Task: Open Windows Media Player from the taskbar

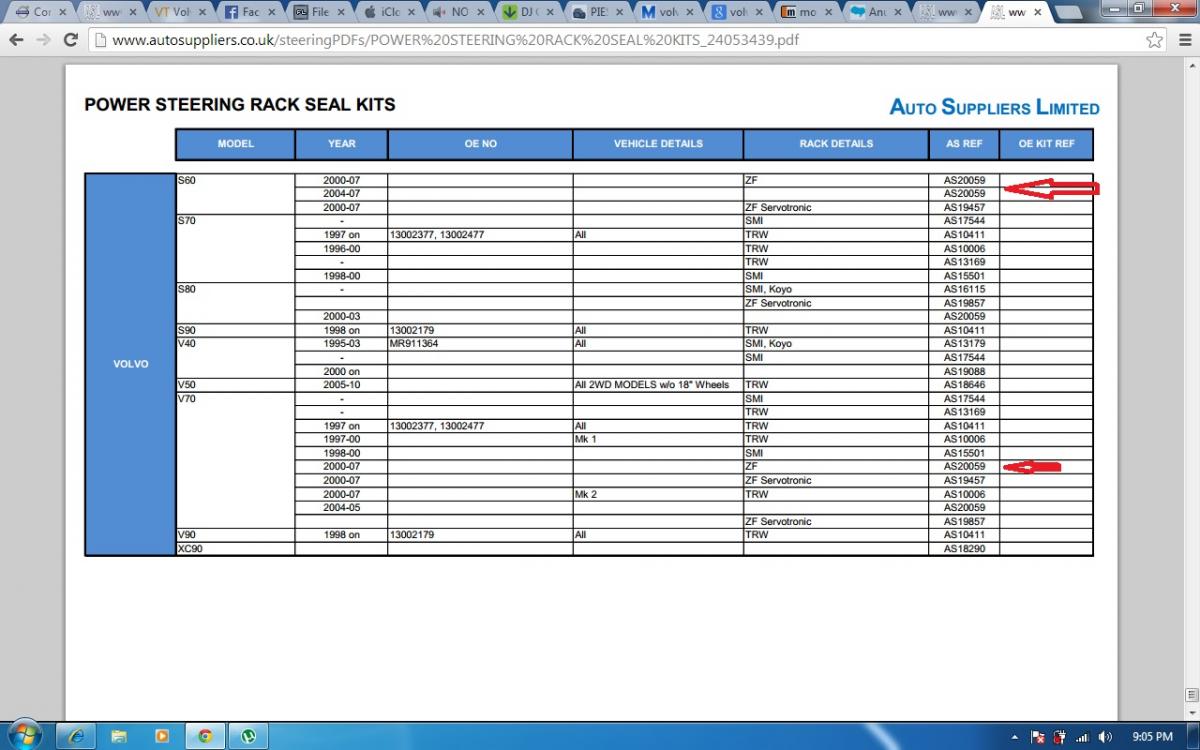Action: [162, 736]
